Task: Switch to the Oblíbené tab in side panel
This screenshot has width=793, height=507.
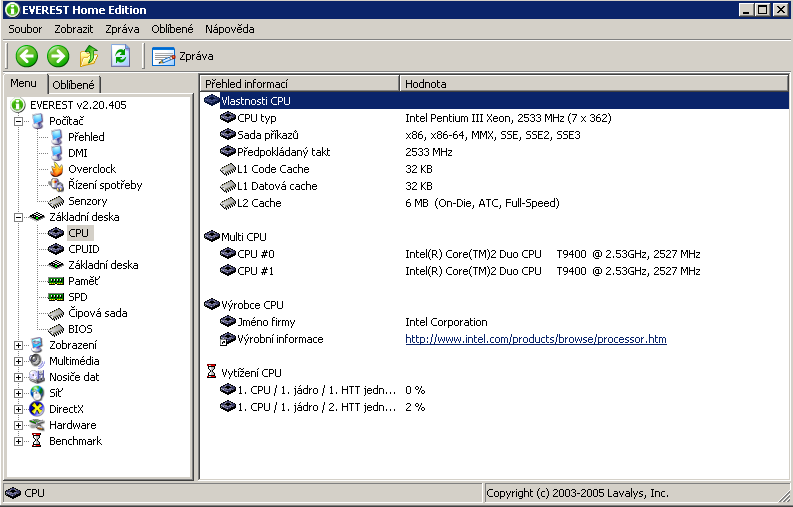Action: click(x=73, y=85)
